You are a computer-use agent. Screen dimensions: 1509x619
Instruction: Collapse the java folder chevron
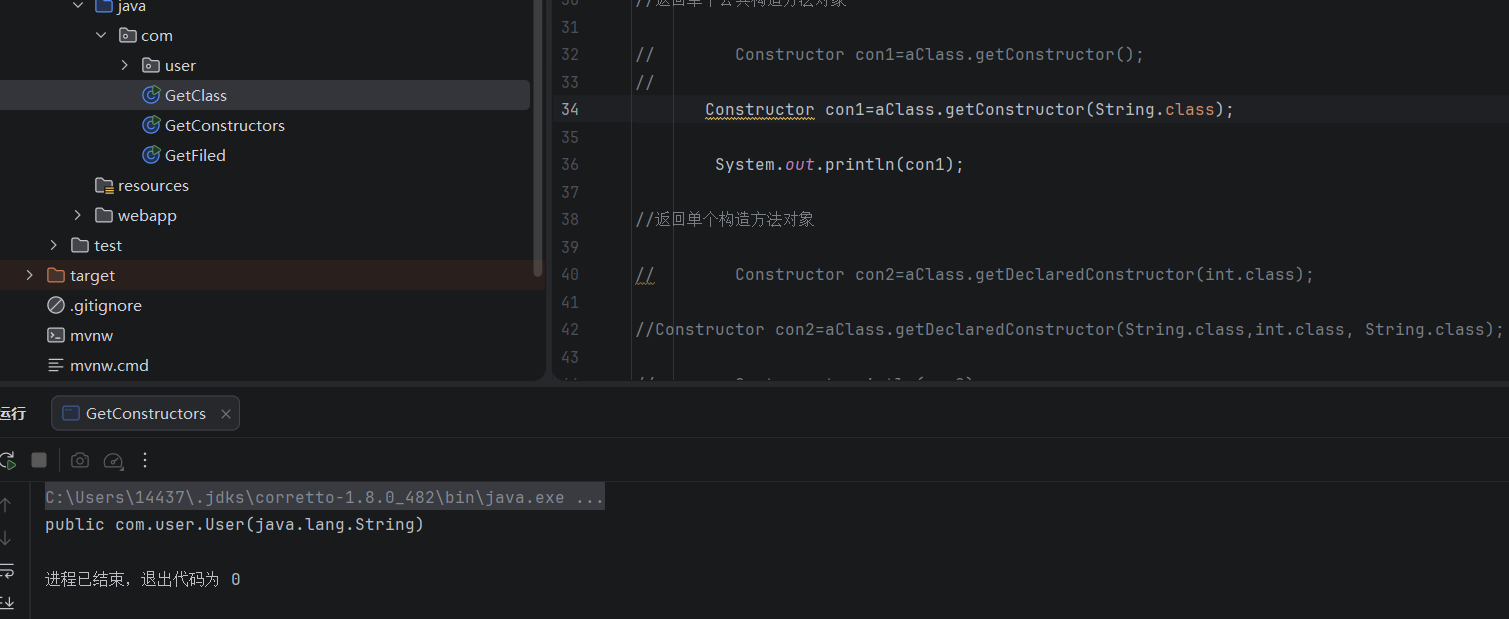click(78, 6)
